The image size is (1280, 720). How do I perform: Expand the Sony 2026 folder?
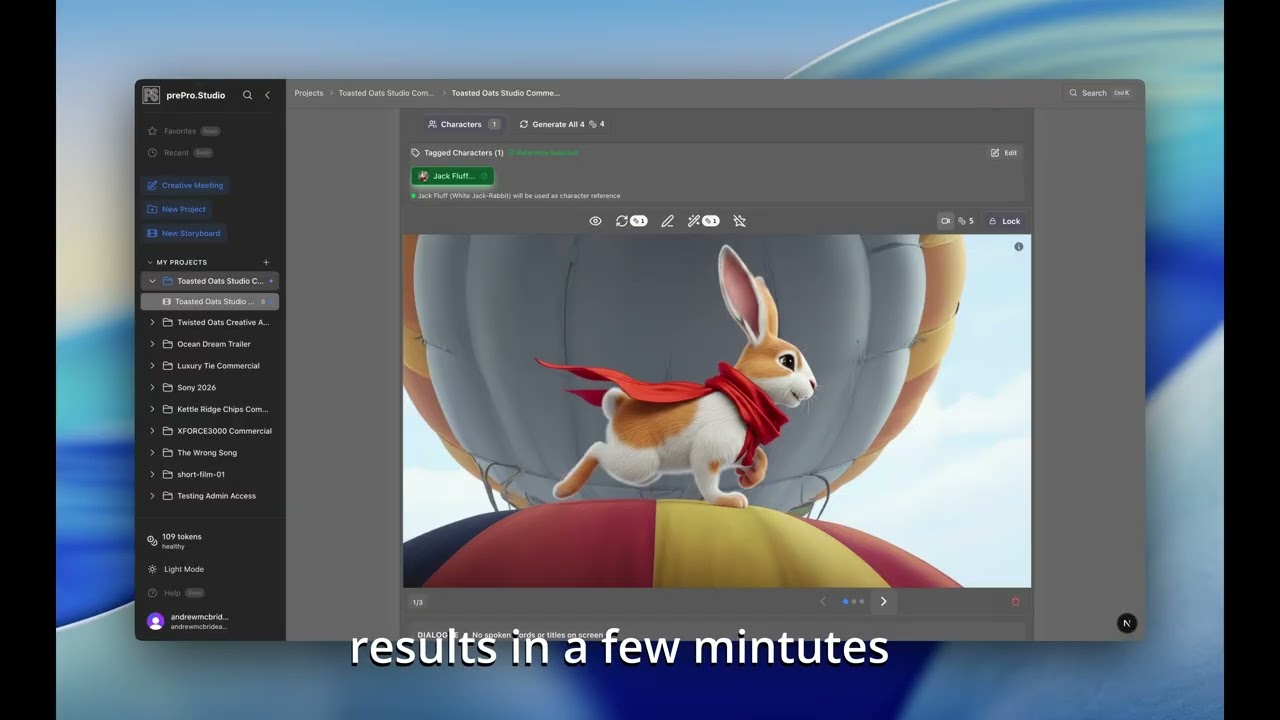152,387
